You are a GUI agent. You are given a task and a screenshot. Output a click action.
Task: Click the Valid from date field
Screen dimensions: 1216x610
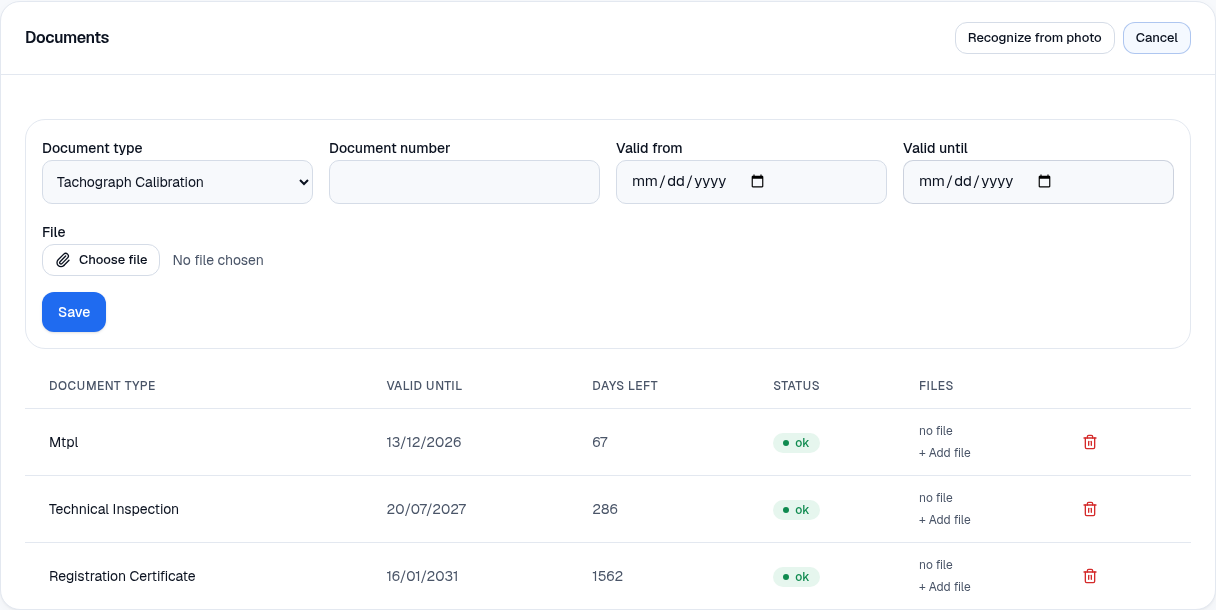pyautogui.click(x=751, y=182)
